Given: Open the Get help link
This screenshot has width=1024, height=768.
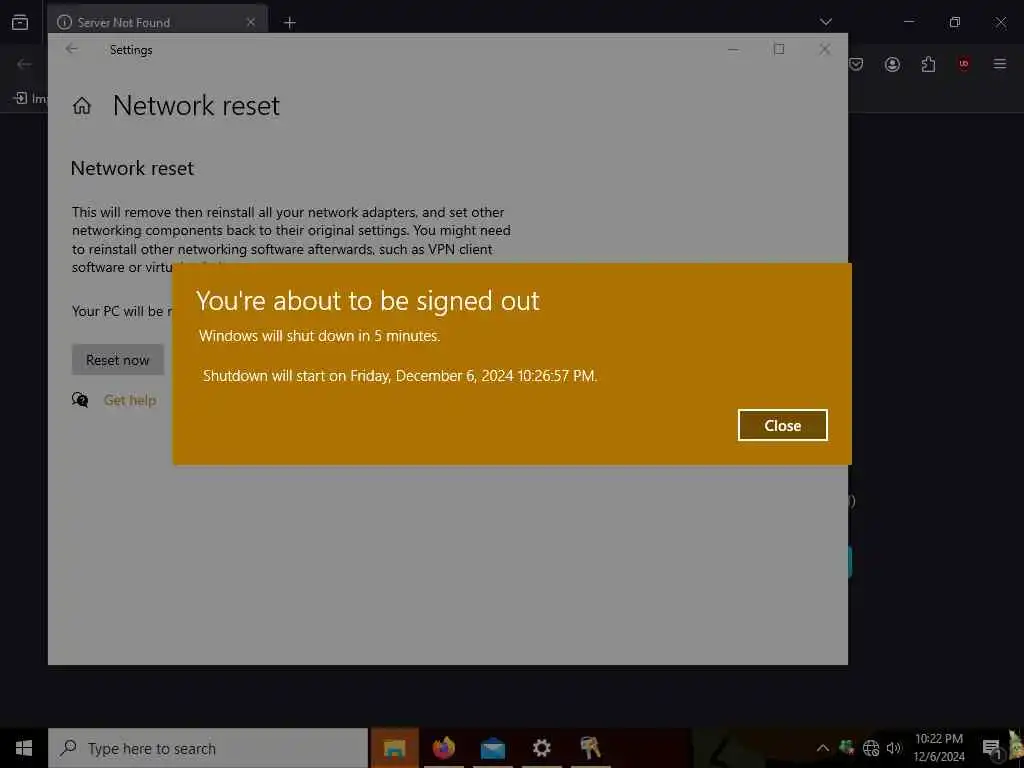Looking at the screenshot, I should click(130, 400).
